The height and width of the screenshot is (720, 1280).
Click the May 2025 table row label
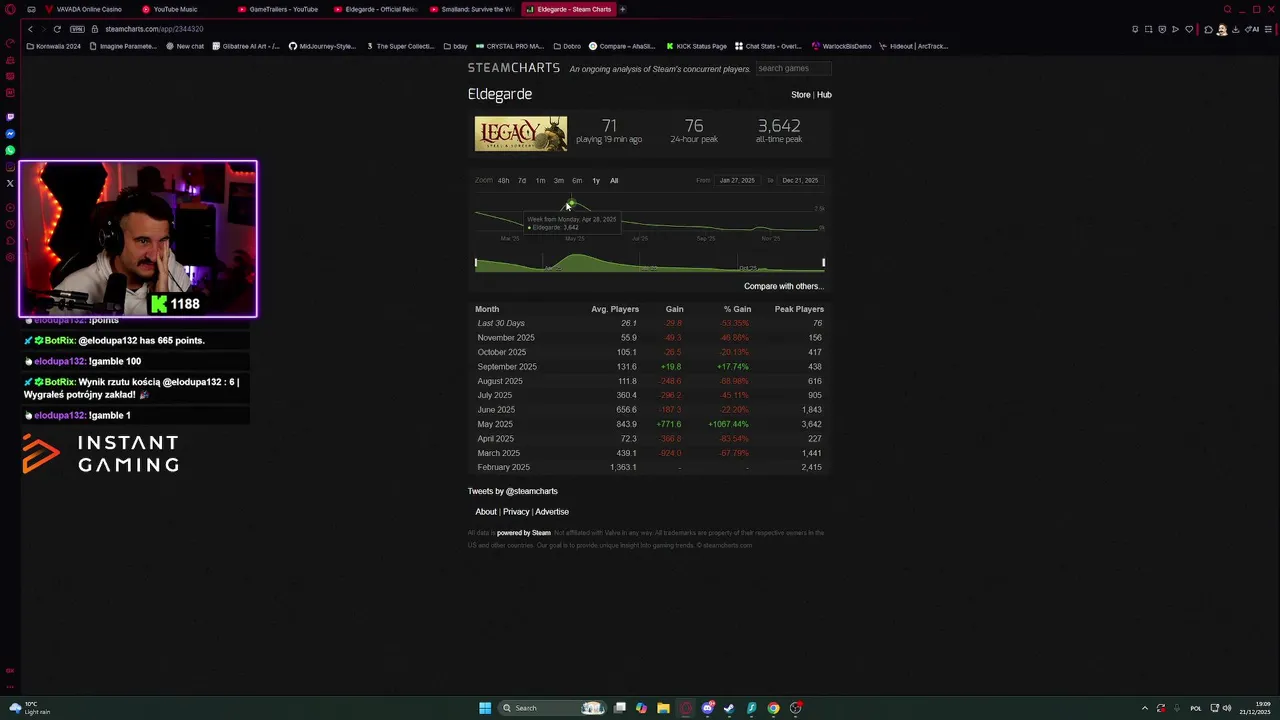pyautogui.click(x=495, y=424)
